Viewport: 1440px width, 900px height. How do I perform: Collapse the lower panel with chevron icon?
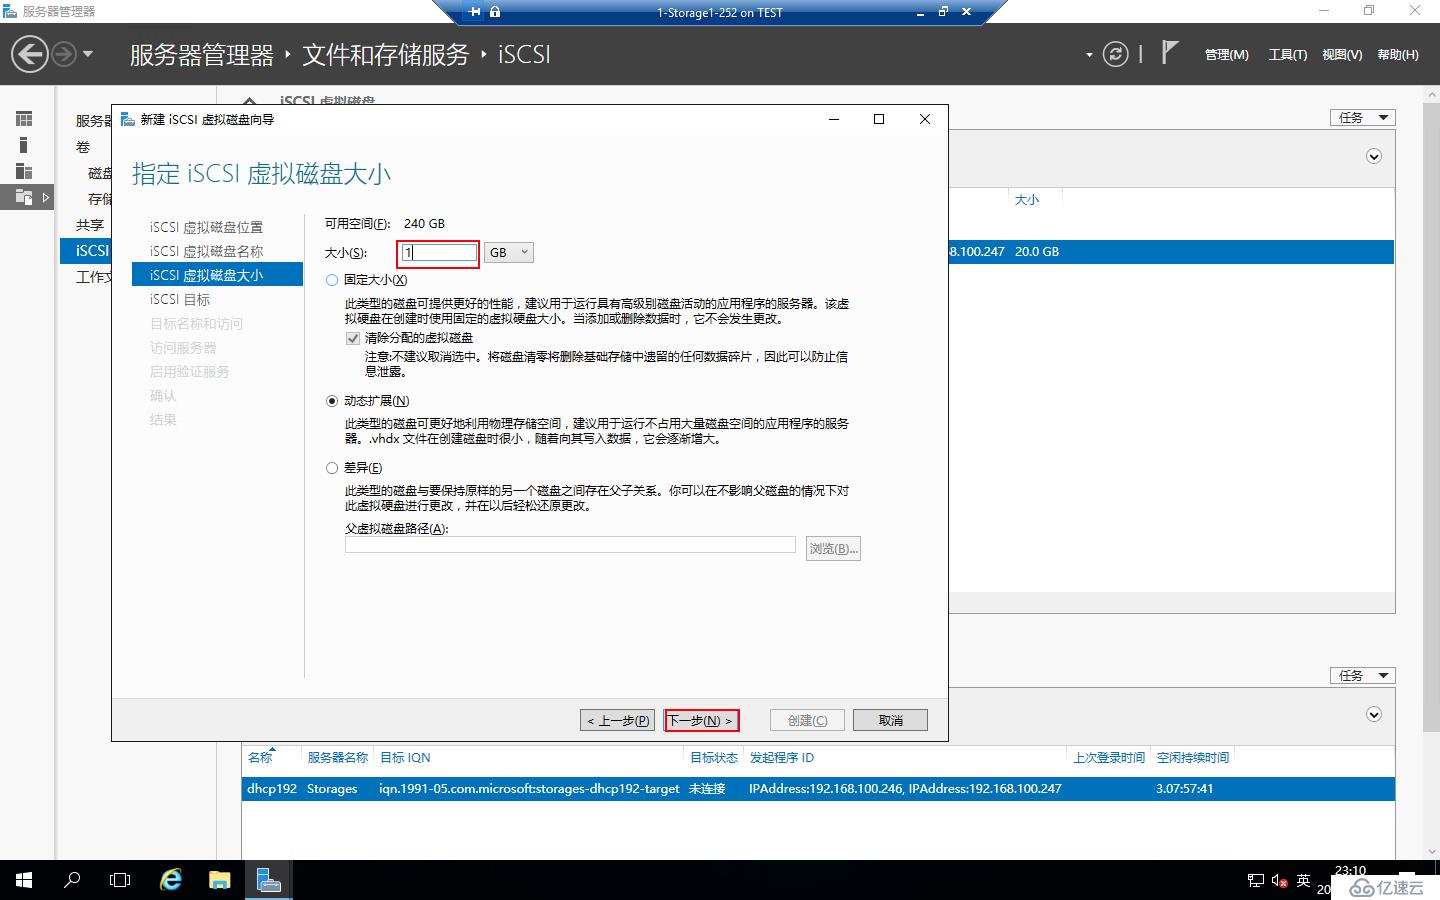tap(1374, 714)
